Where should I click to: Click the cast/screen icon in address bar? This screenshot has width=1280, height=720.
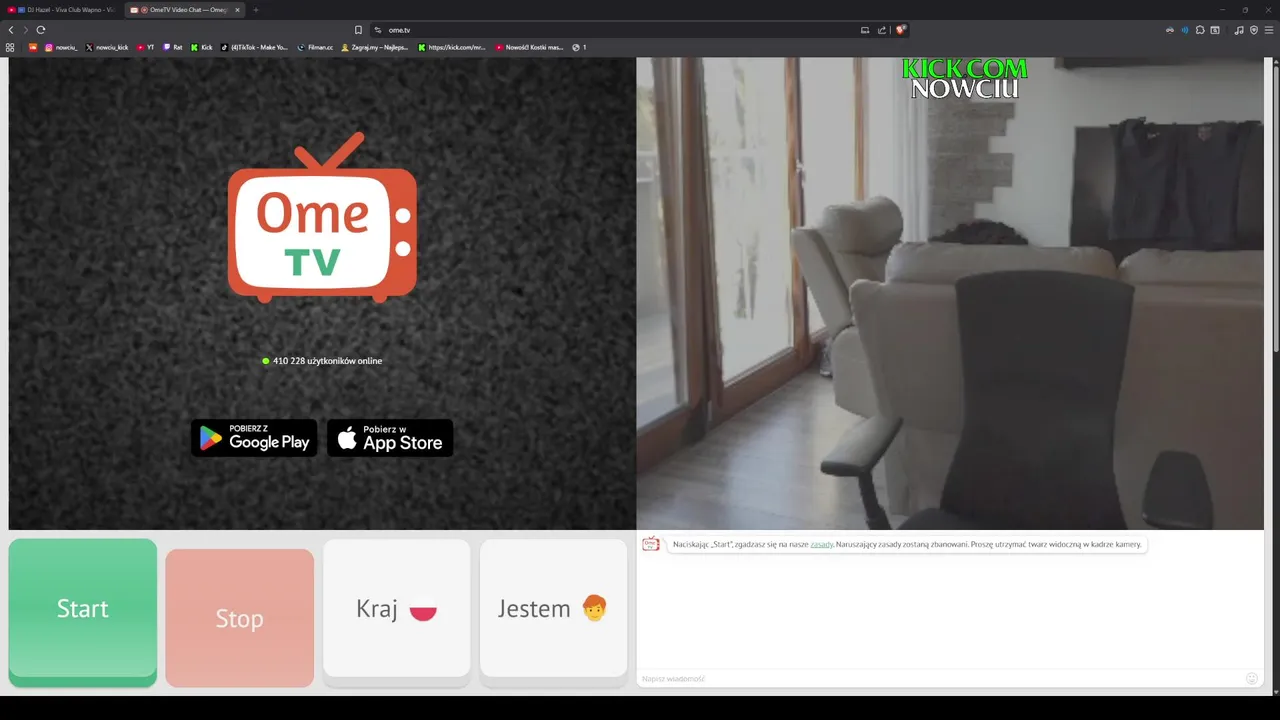tap(865, 30)
